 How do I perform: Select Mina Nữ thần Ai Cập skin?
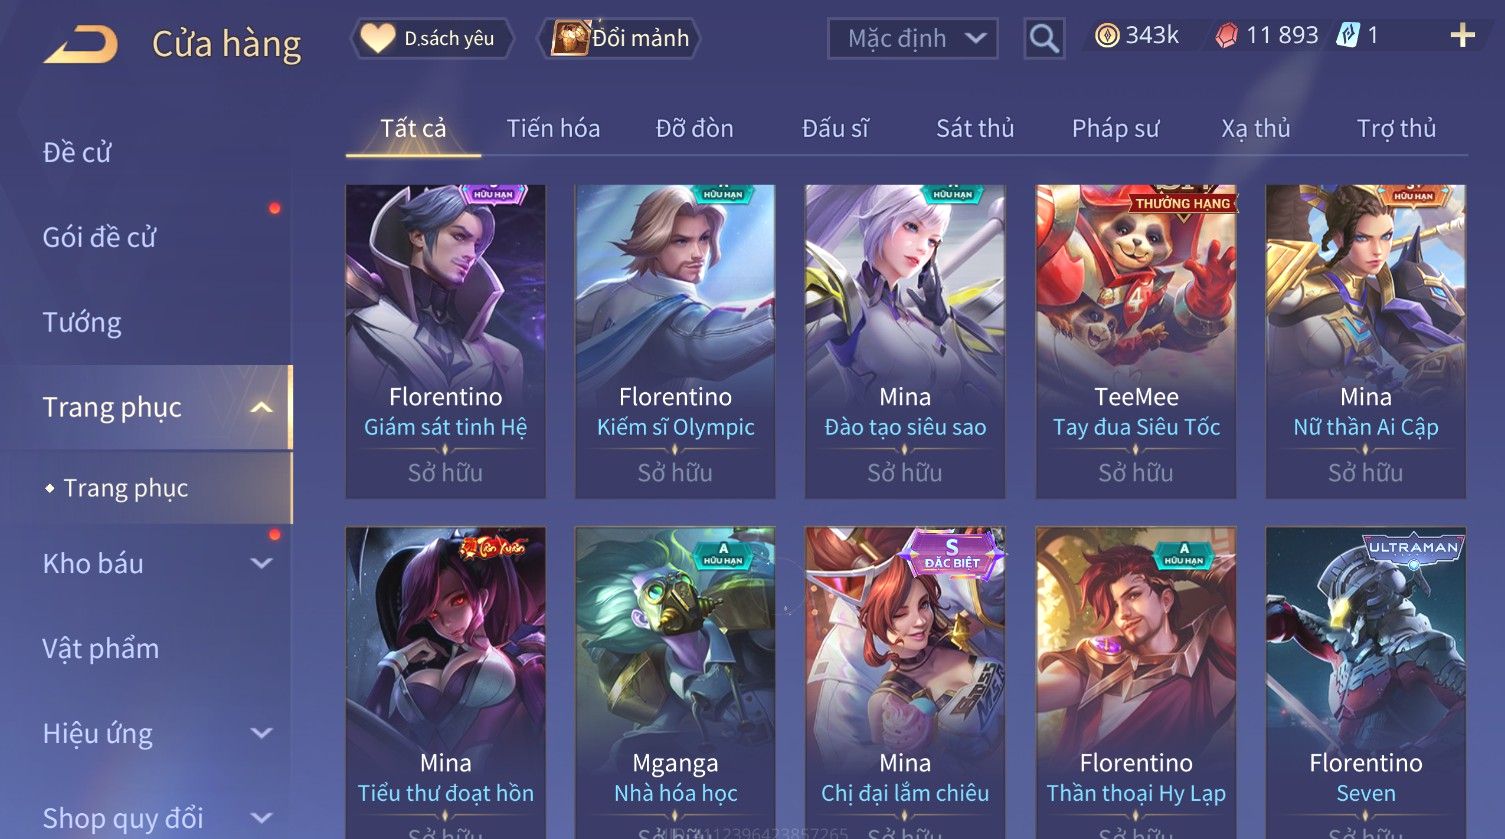point(1365,341)
